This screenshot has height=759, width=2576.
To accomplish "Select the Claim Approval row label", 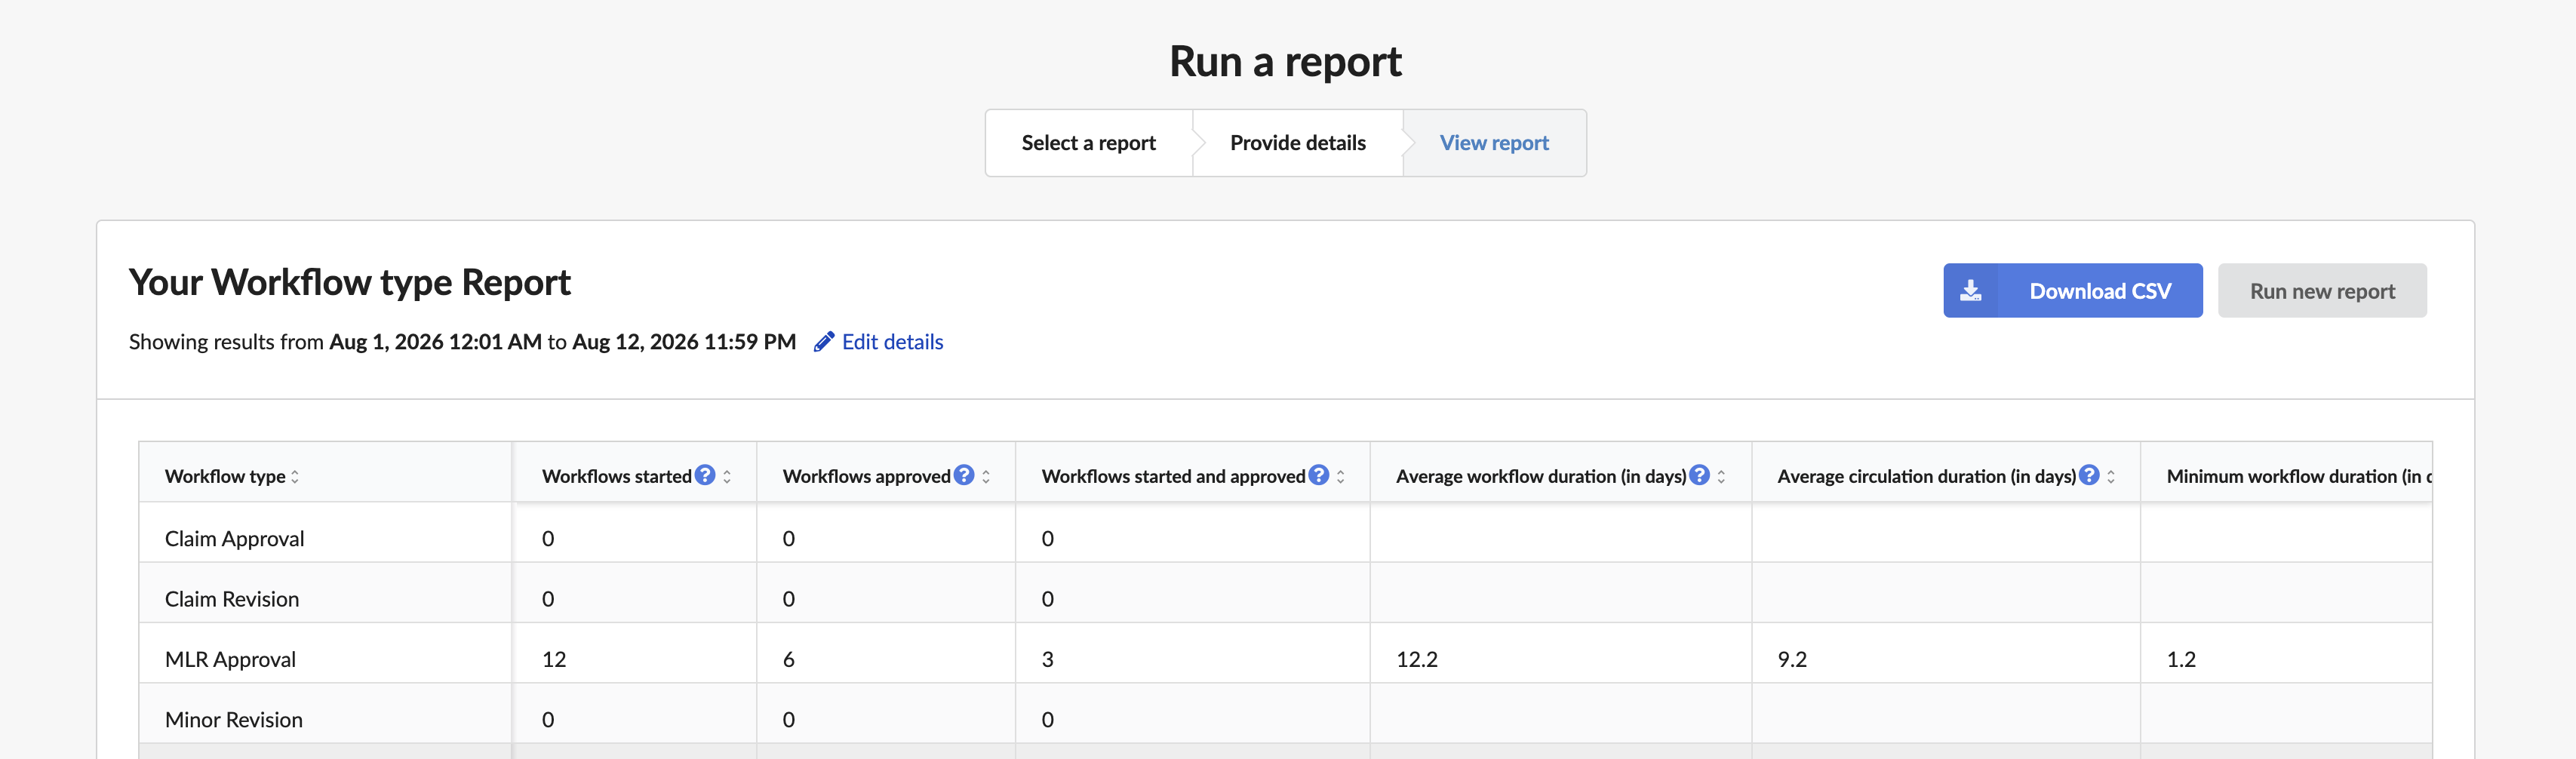I will [234, 539].
